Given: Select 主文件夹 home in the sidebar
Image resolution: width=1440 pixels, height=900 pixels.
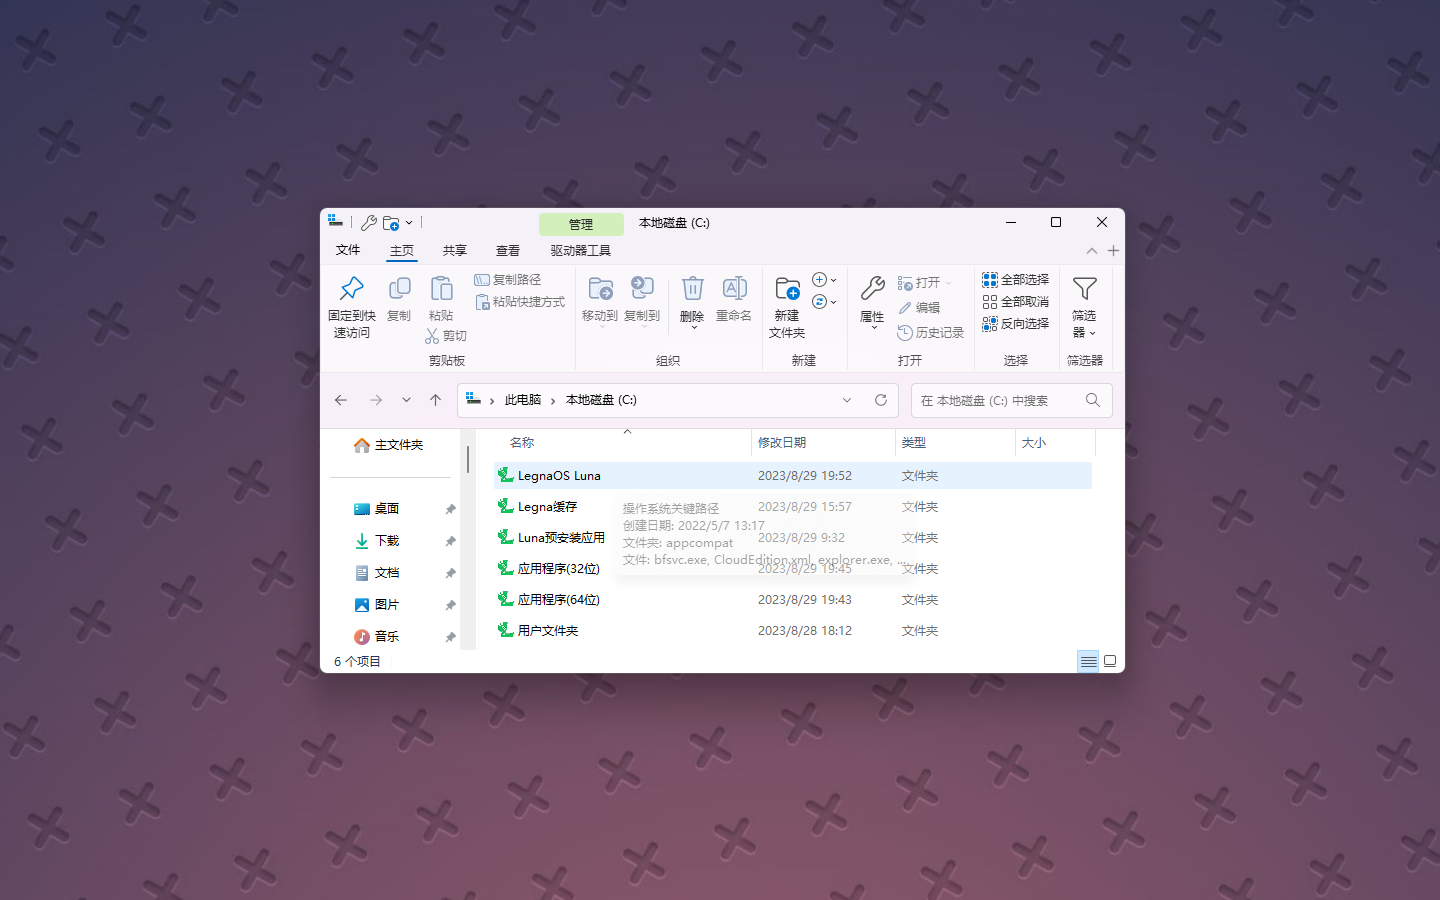Looking at the screenshot, I should (x=389, y=445).
